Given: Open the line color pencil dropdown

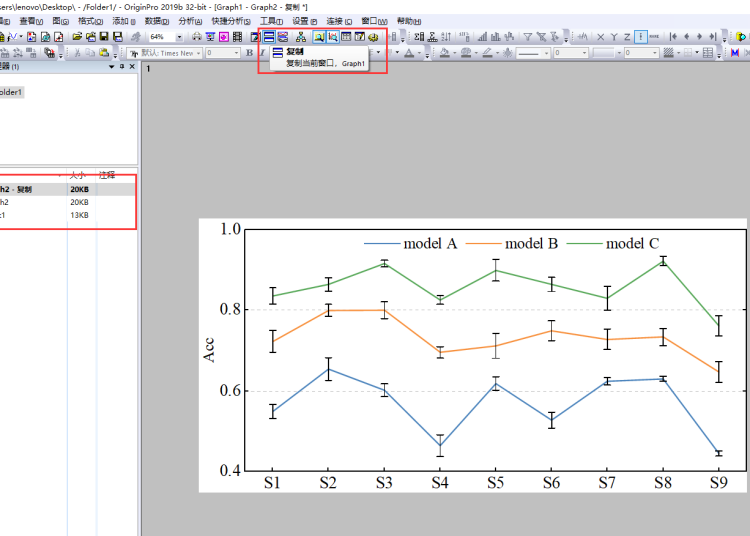Looking at the screenshot, I should click(x=497, y=53).
